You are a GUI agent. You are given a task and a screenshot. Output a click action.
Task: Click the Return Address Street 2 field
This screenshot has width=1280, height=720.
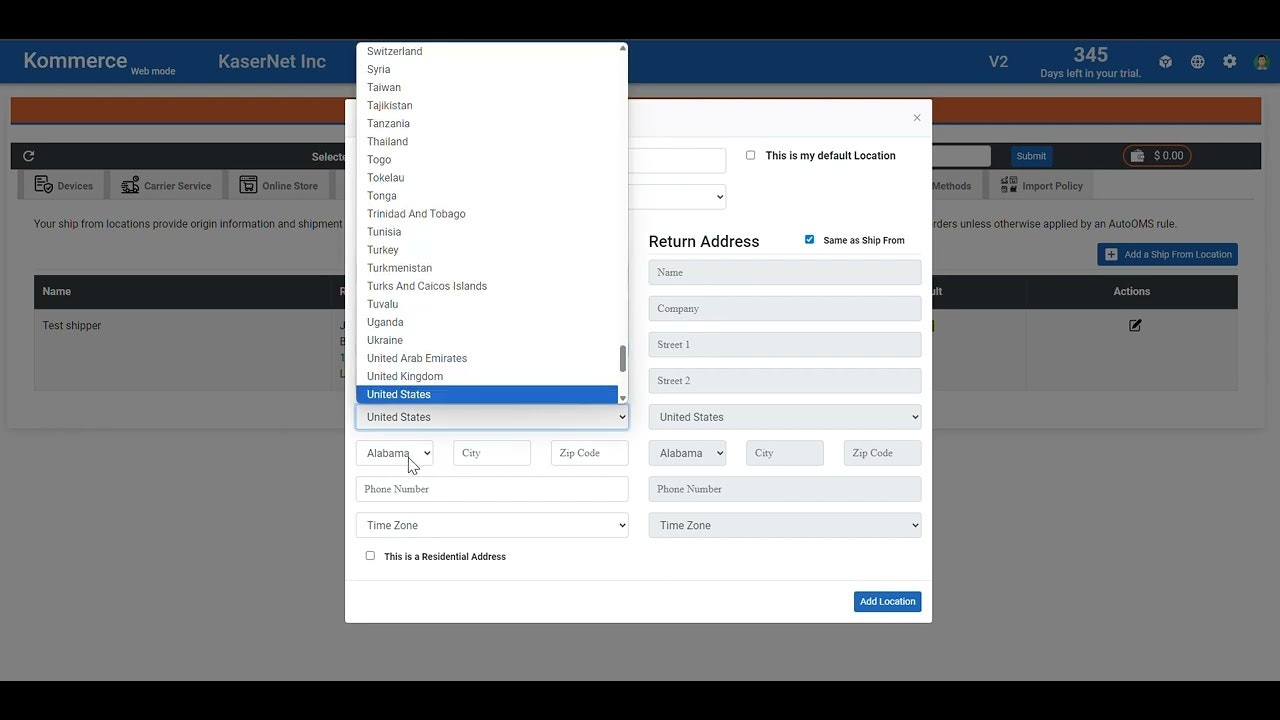785,380
